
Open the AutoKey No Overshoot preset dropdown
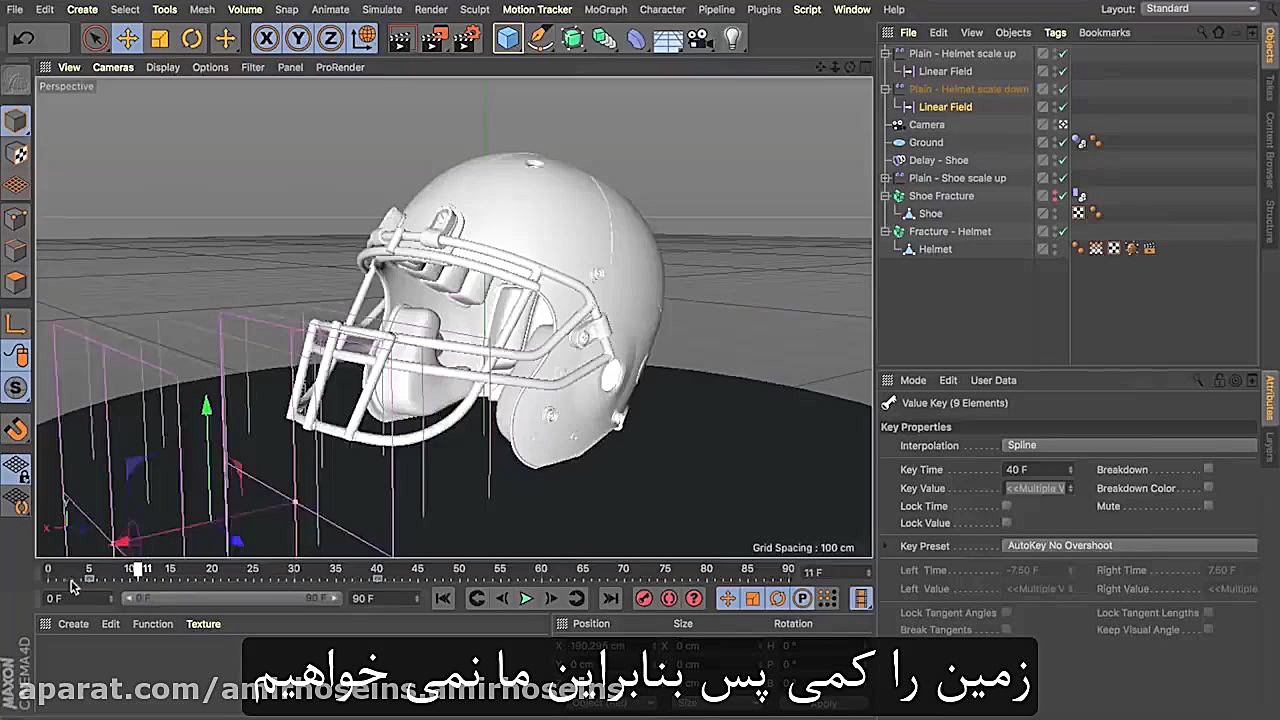click(x=1128, y=545)
